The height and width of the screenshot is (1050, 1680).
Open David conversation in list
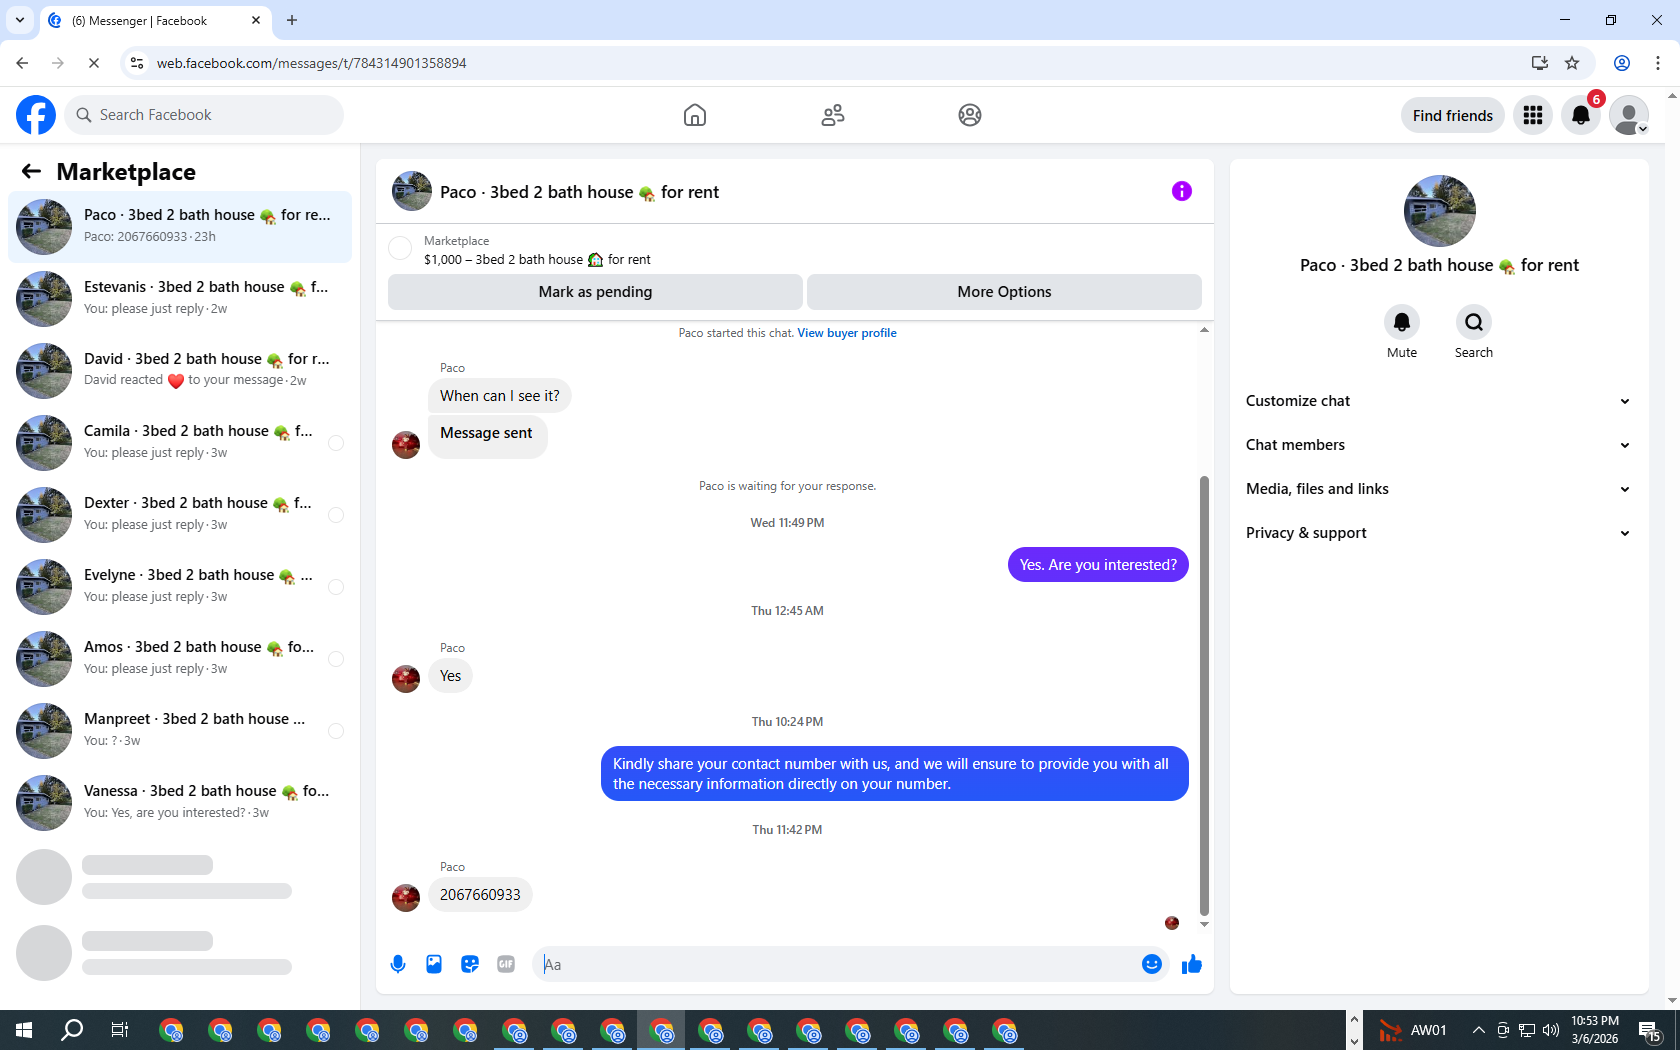click(180, 371)
